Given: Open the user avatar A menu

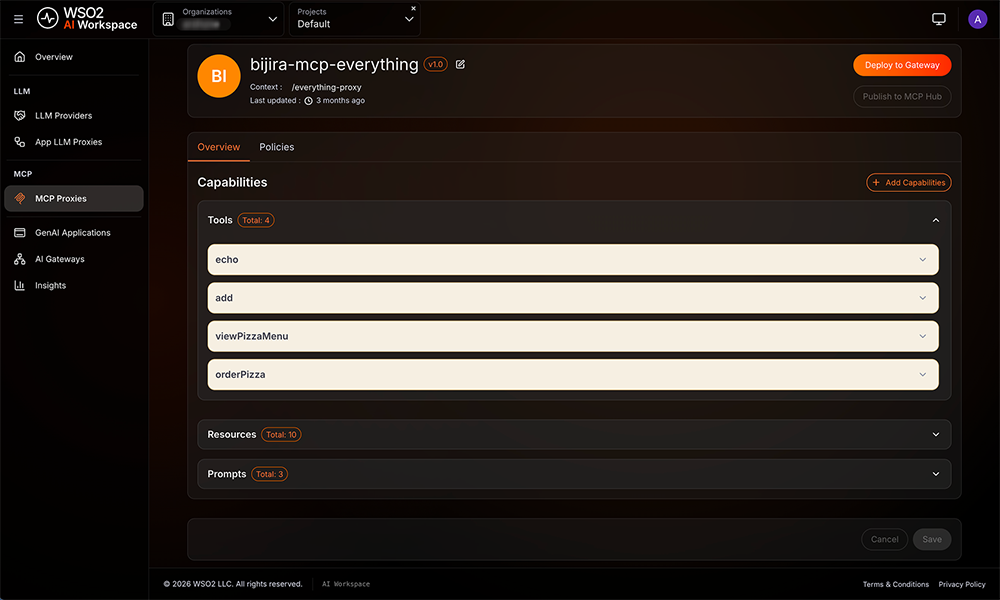Looking at the screenshot, I should point(977,19).
